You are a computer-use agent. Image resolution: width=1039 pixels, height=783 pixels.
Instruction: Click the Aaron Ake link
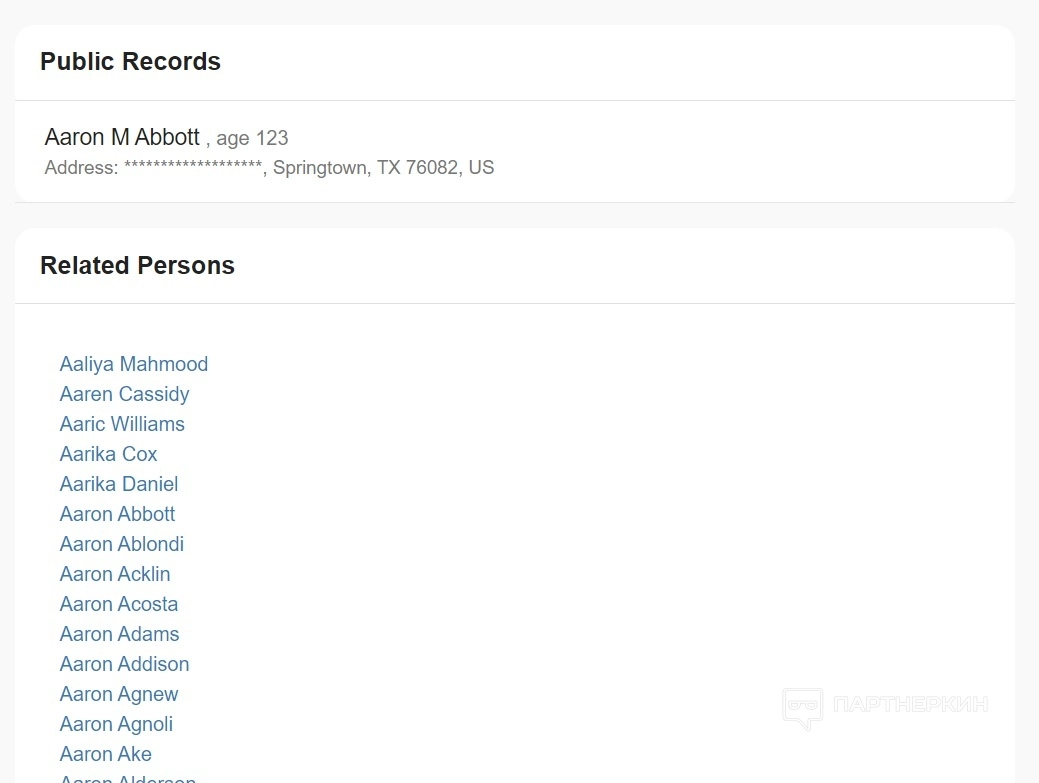tap(105, 754)
